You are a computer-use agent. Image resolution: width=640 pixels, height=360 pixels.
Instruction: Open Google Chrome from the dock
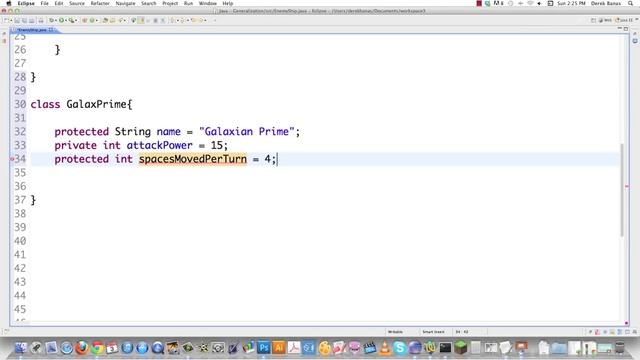pyautogui.click(x=97, y=348)
